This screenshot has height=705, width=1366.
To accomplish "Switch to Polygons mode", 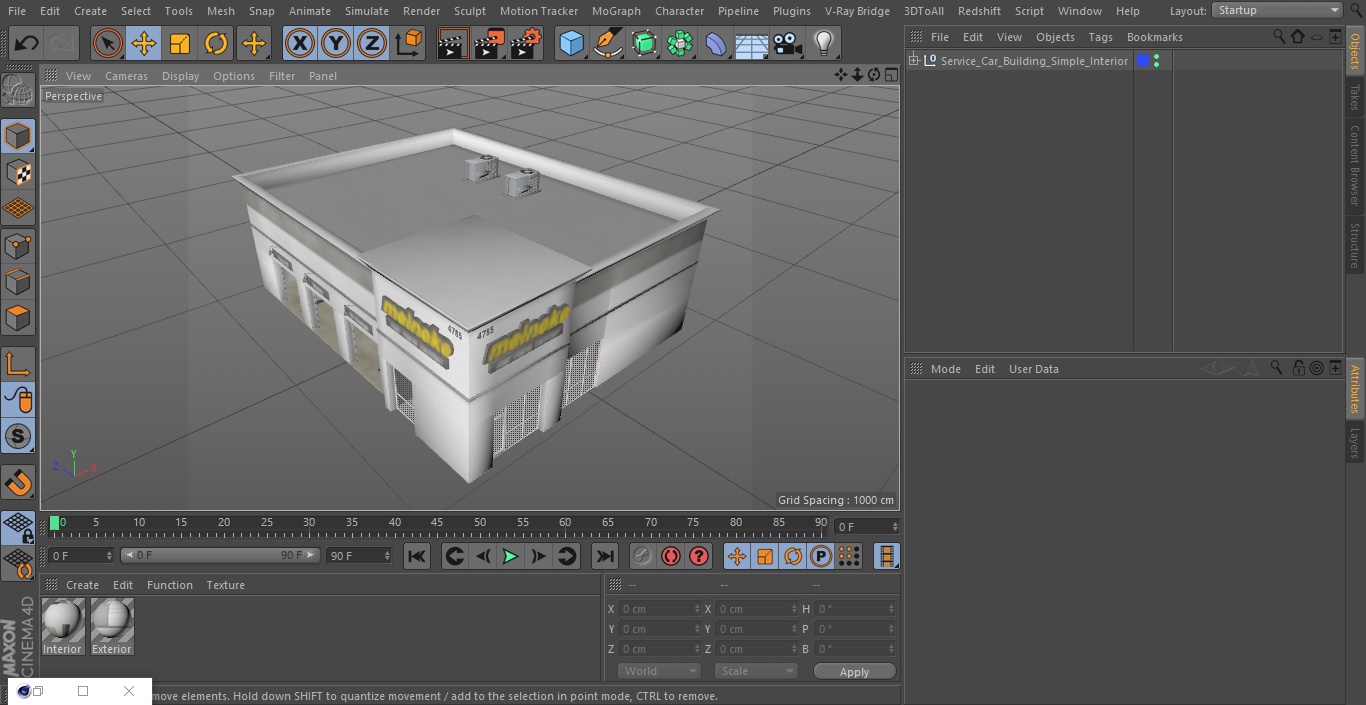I will coord(18,318).
